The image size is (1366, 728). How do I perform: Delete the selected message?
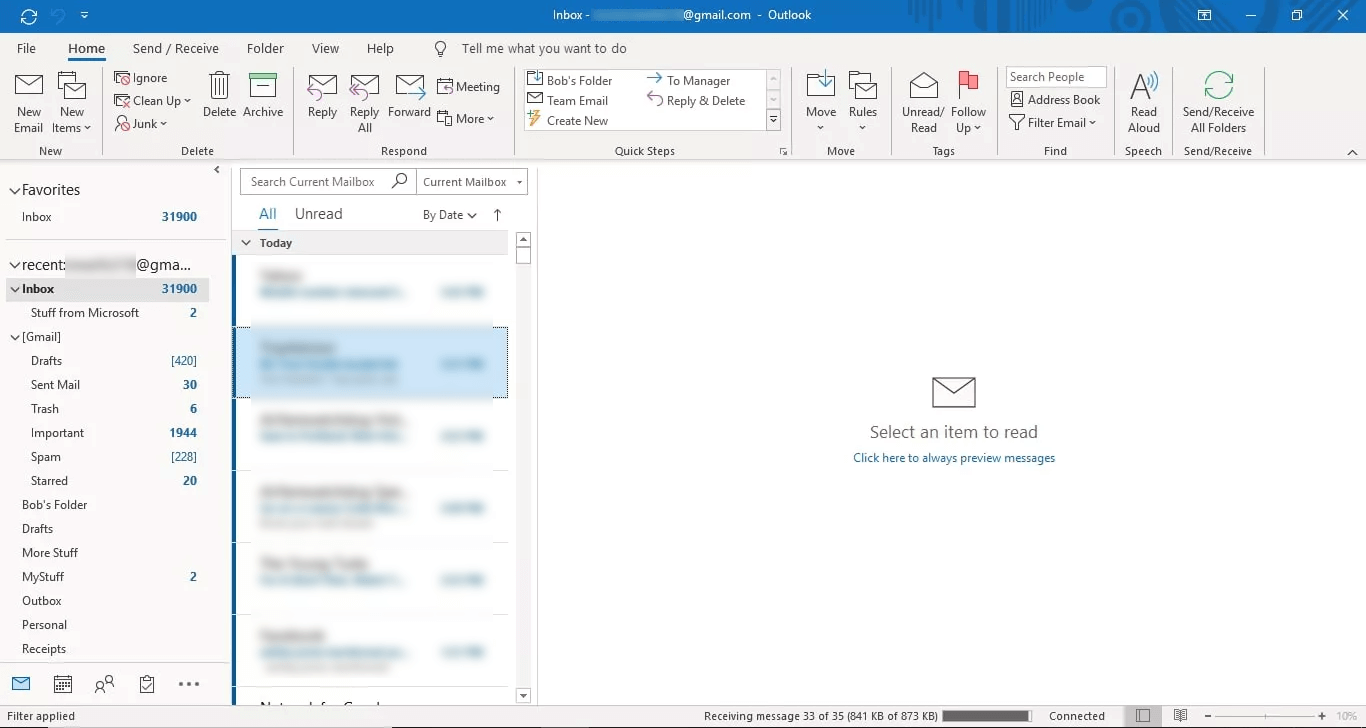click(219, 96)
